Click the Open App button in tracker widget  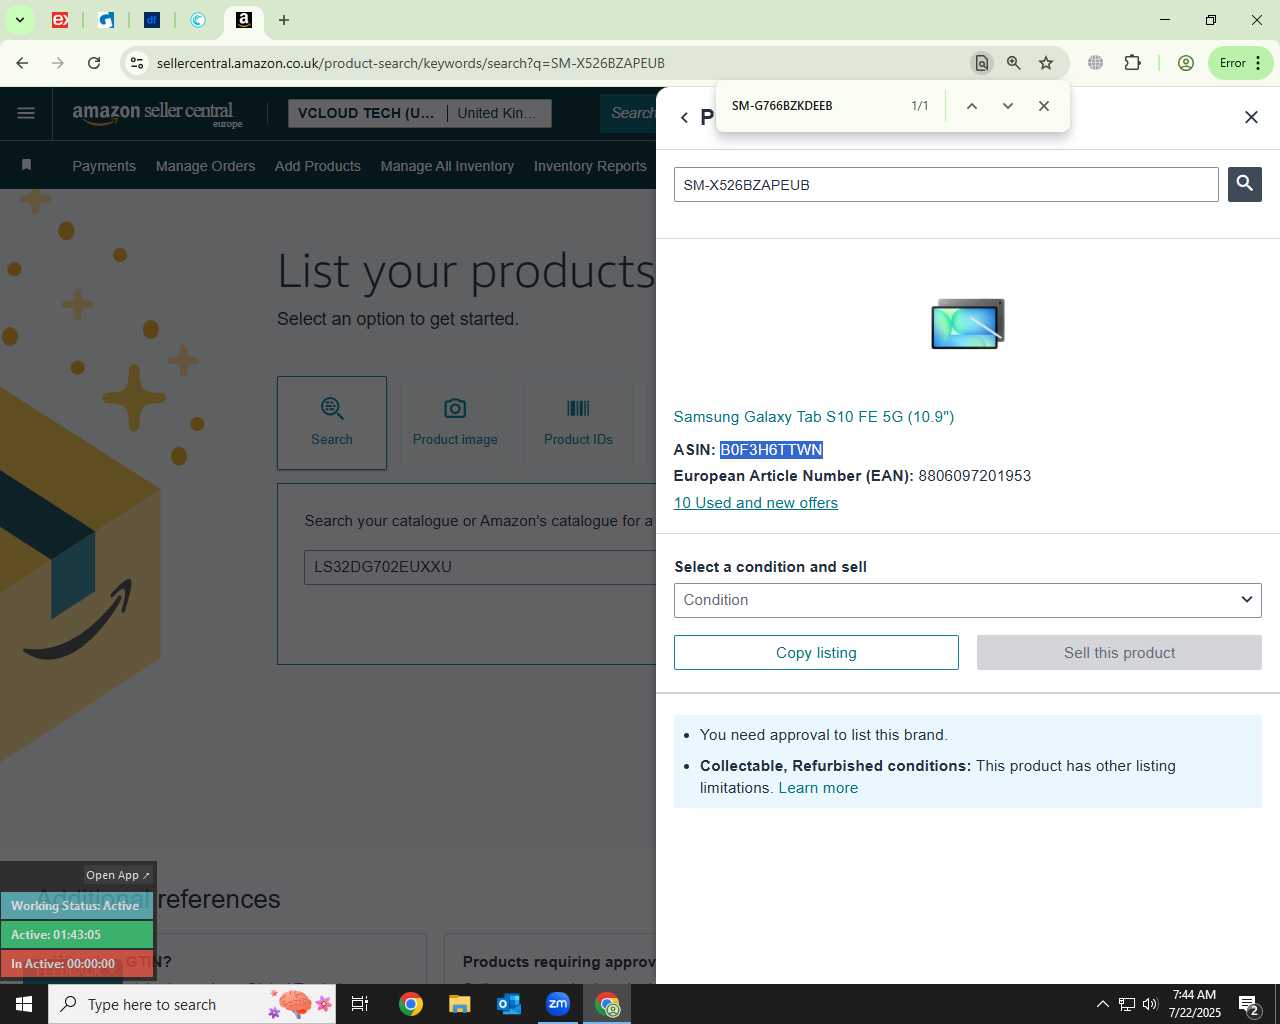click(x=117, y=875)
